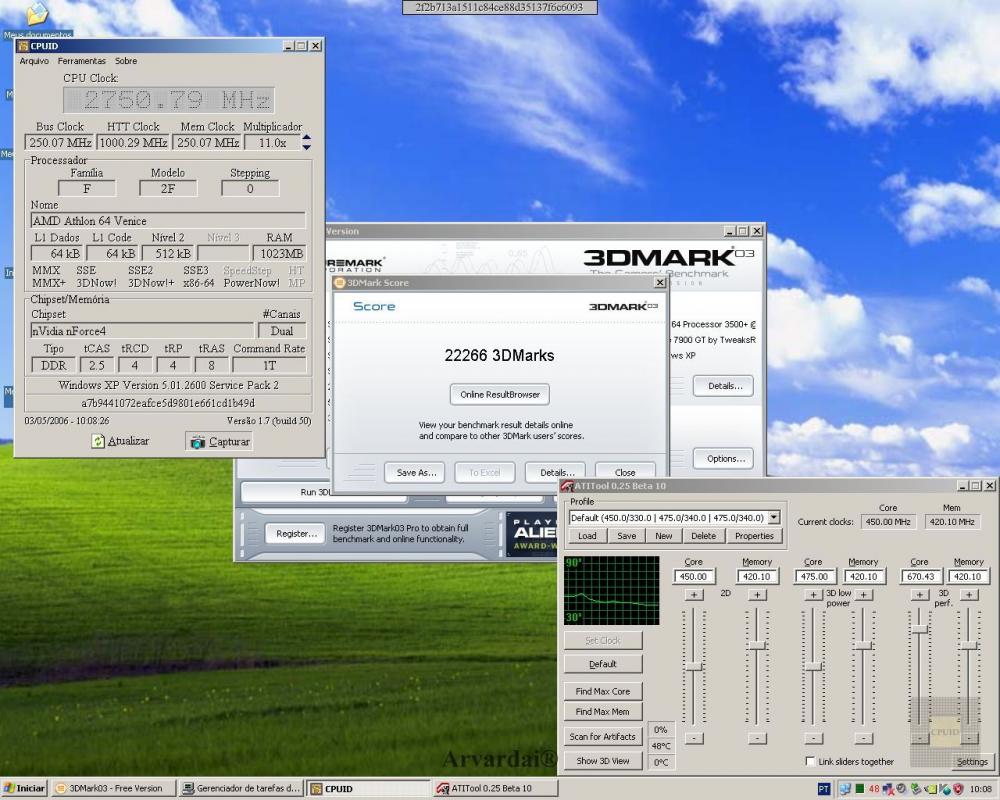The width and height of the screenshot is (1000, 800).
Task: Click the 3D perf Core slider handle
Action: click(x=919, y=628)
